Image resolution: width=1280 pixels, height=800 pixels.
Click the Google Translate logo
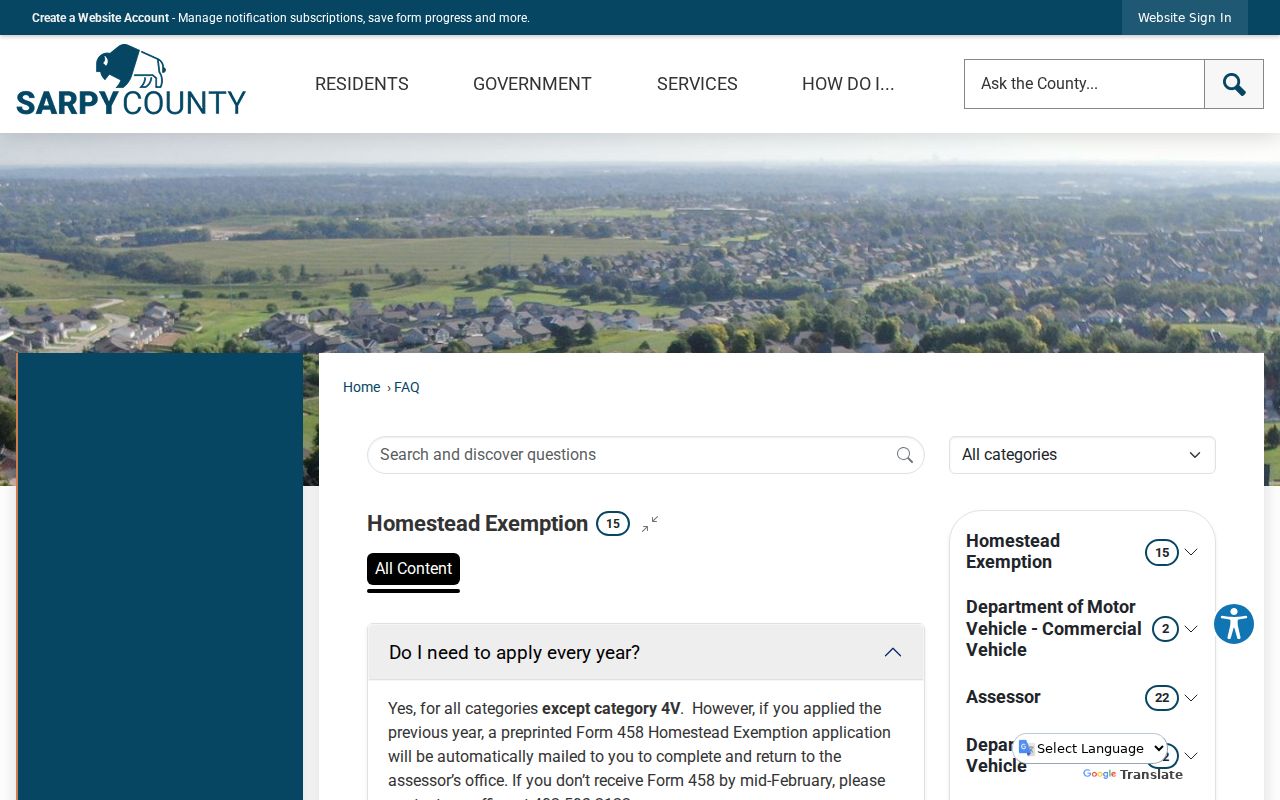pyautogui.click(x=1132, y=774)
